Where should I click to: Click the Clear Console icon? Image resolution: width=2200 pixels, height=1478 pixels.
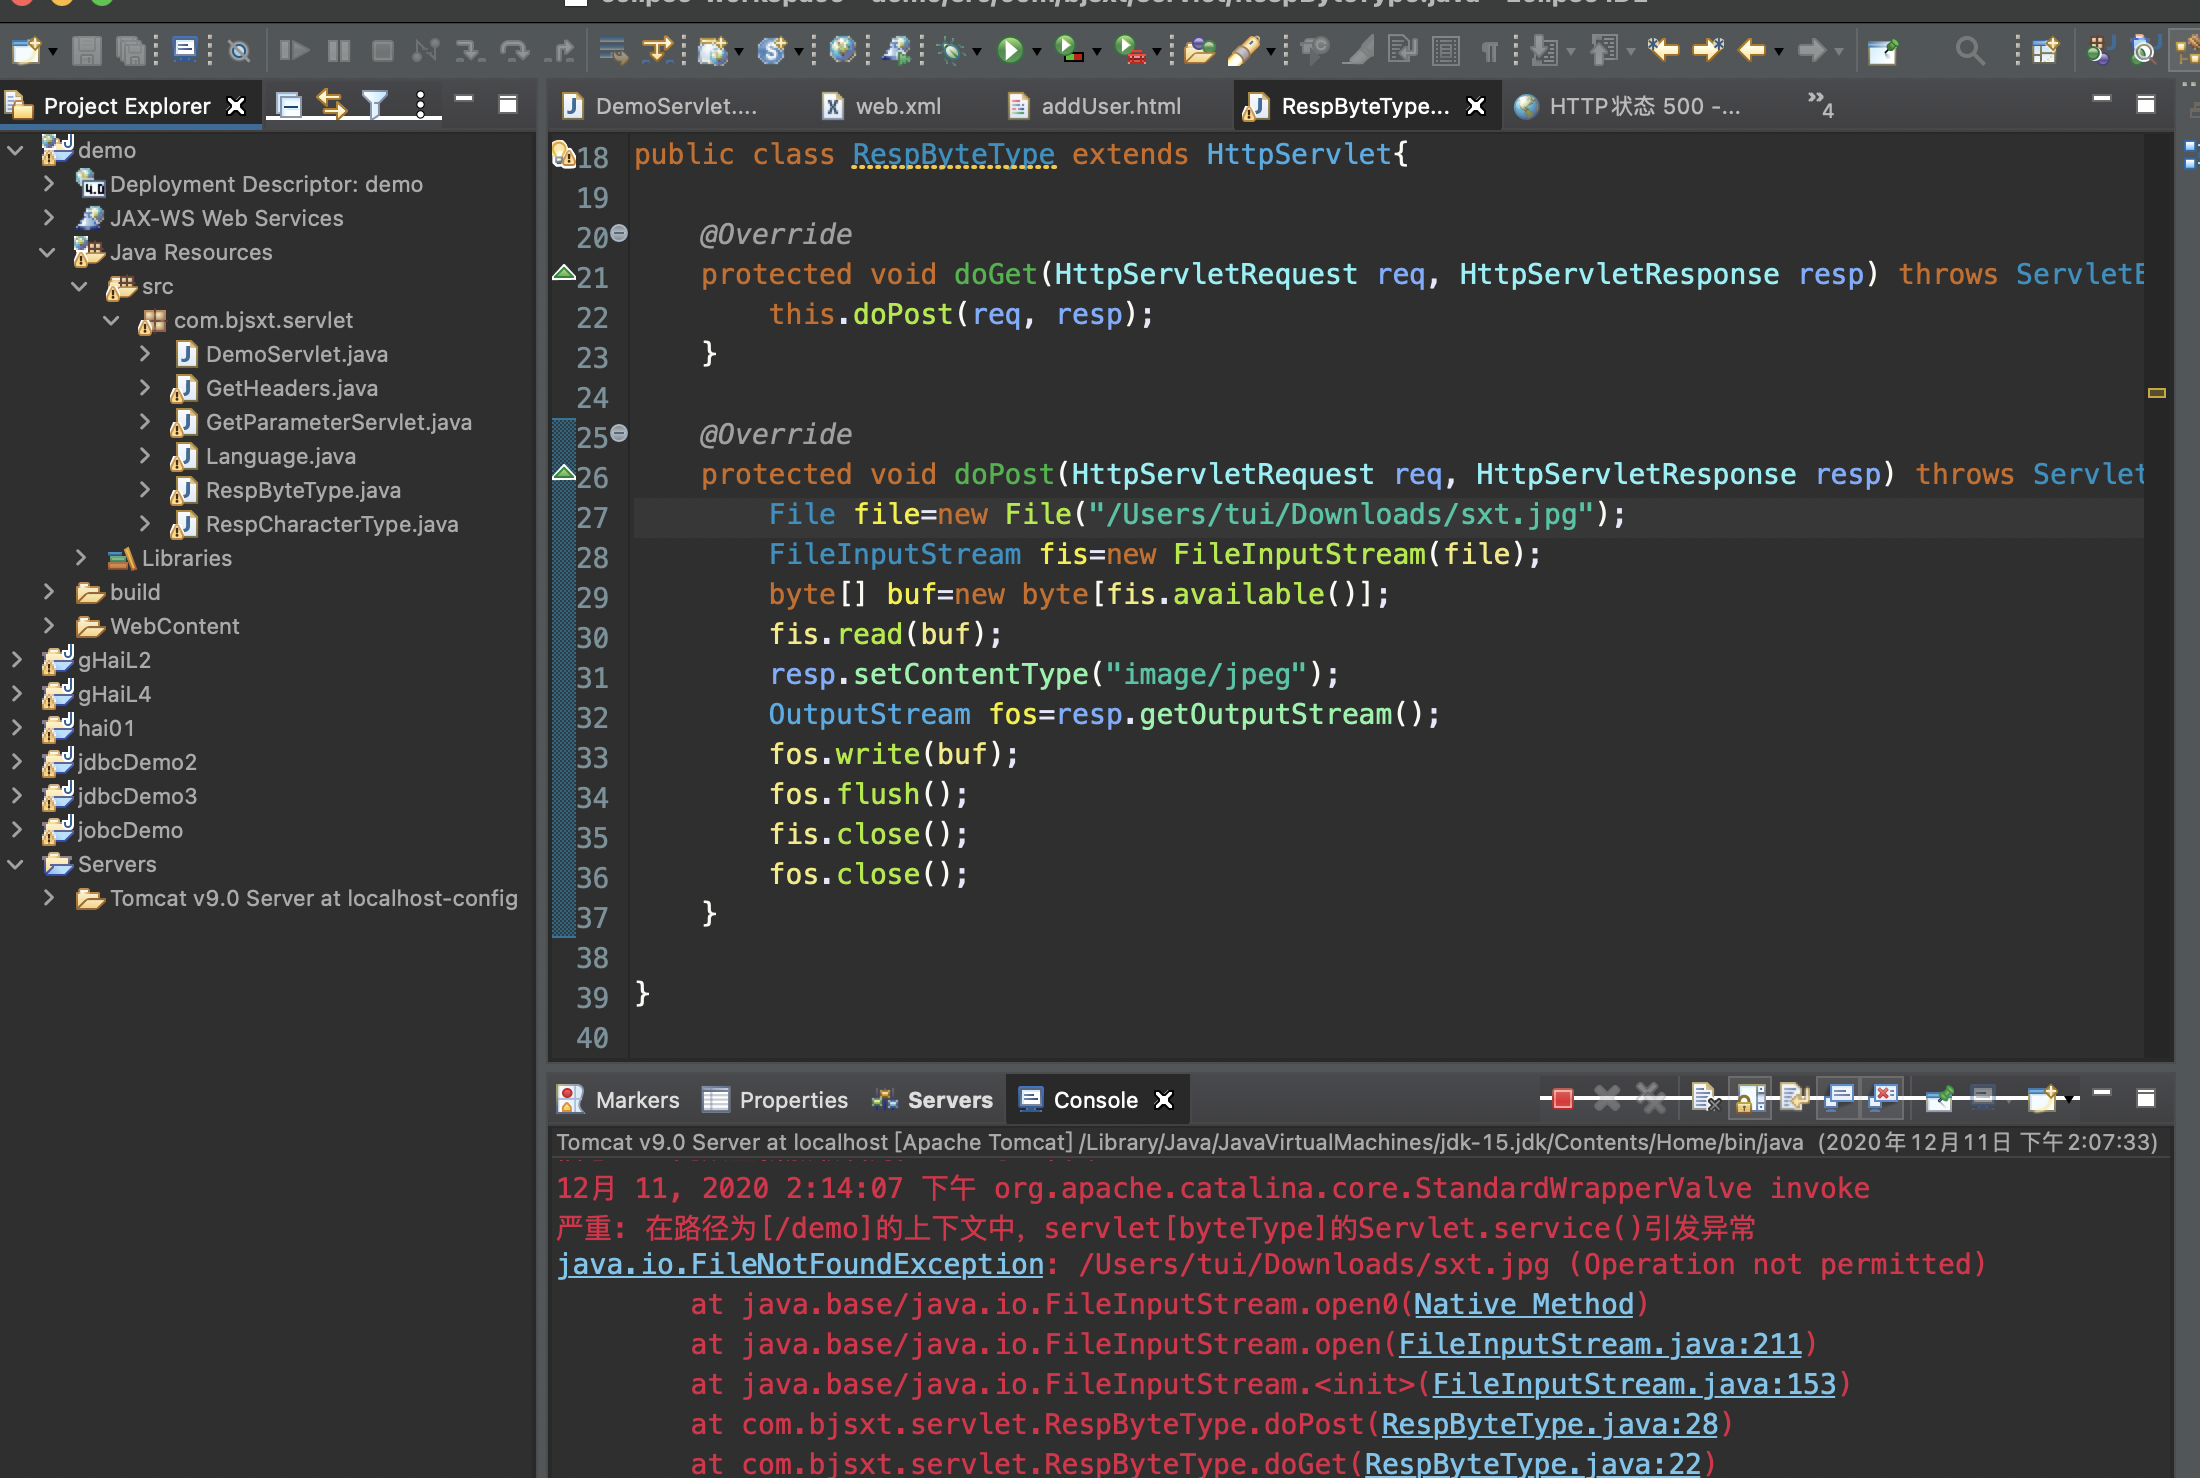pyautogui.click(x=1705, y=1099)
